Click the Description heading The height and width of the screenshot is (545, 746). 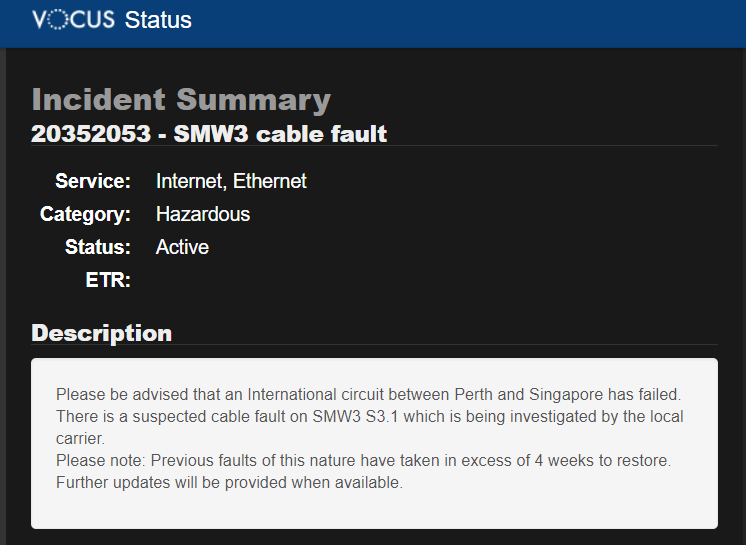101,333
